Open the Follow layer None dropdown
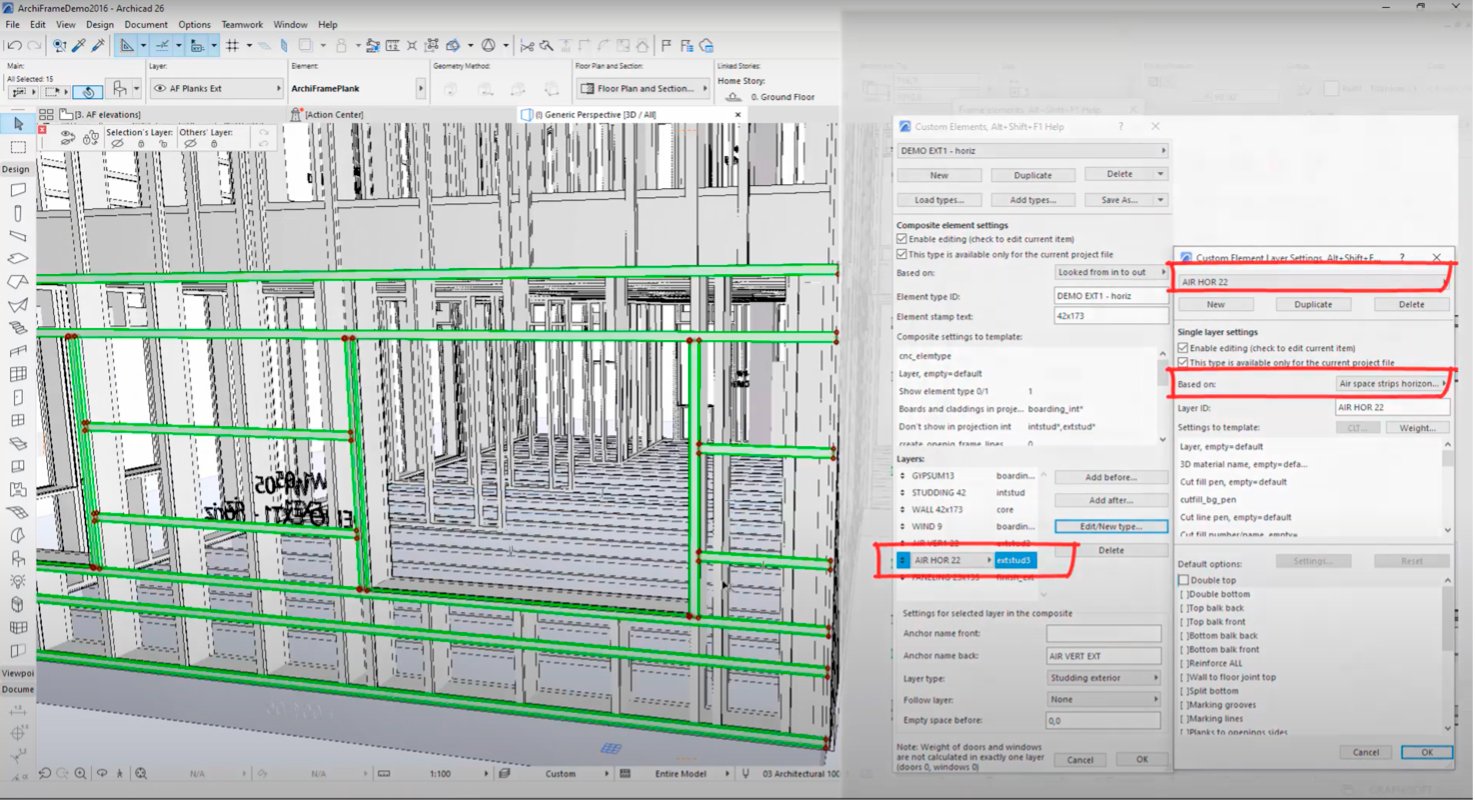This screenshot has width=1475, height=803. 1104,700
